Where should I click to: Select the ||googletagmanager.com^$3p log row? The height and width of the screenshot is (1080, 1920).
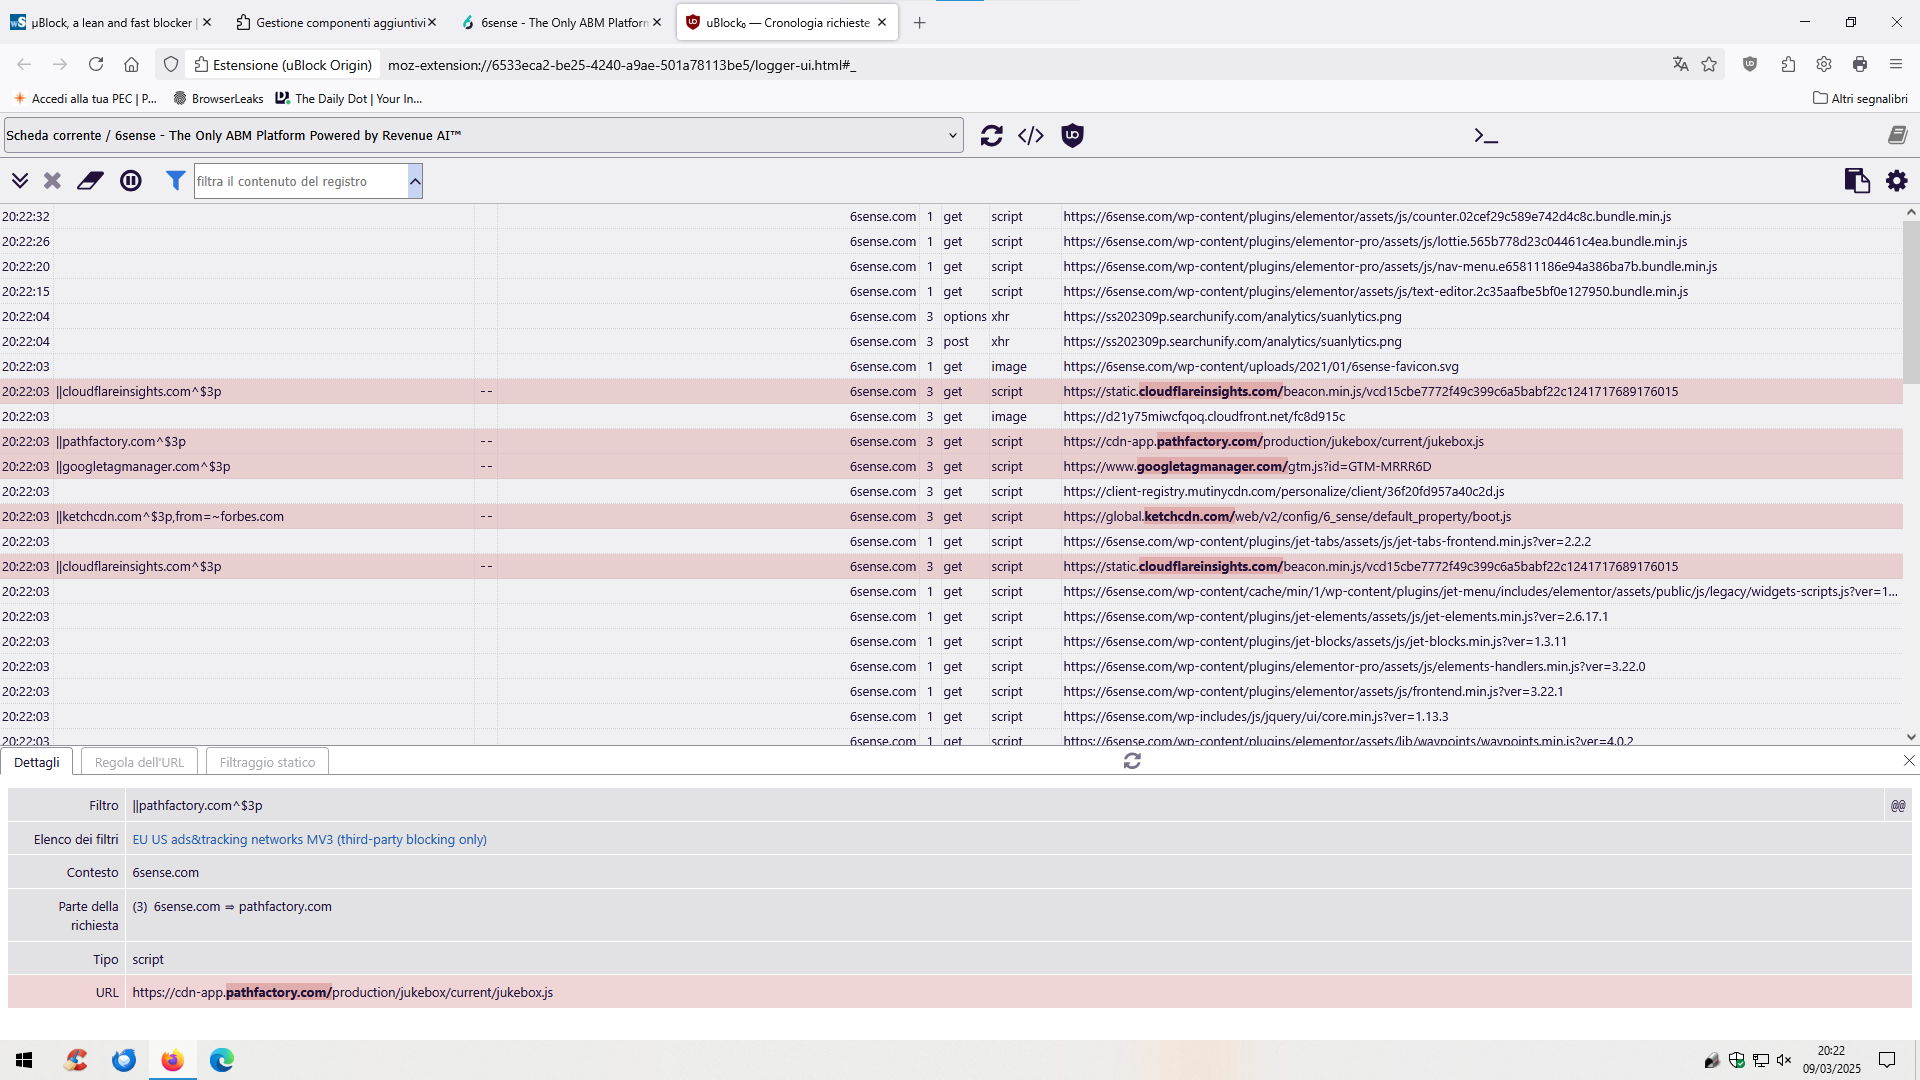click(951, 467)
